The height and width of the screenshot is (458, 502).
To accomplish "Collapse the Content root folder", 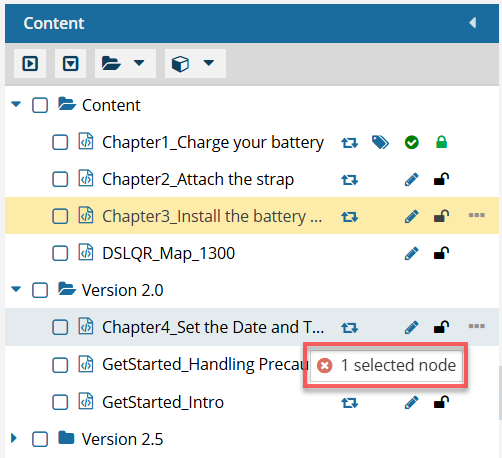I will tap(16, 104).
